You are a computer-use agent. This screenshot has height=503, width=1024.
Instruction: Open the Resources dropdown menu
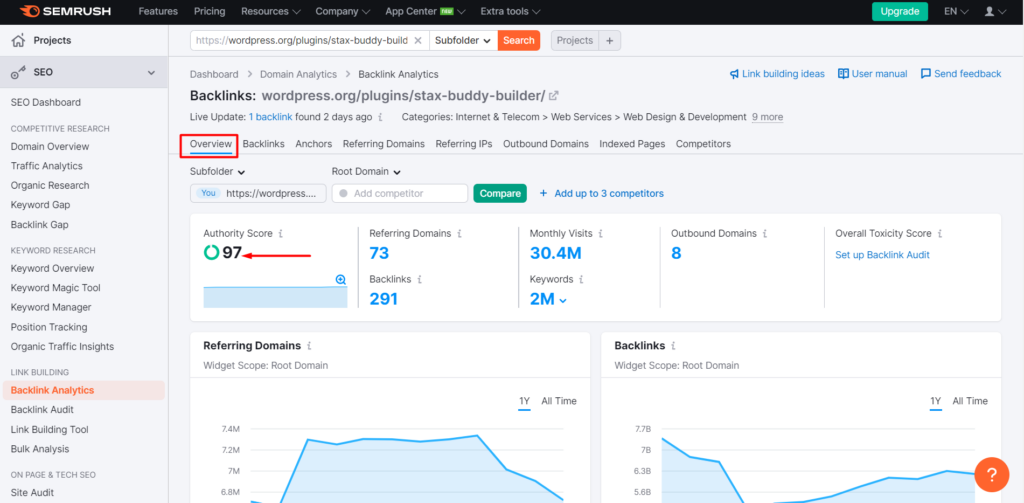click(x=270, y=11)
